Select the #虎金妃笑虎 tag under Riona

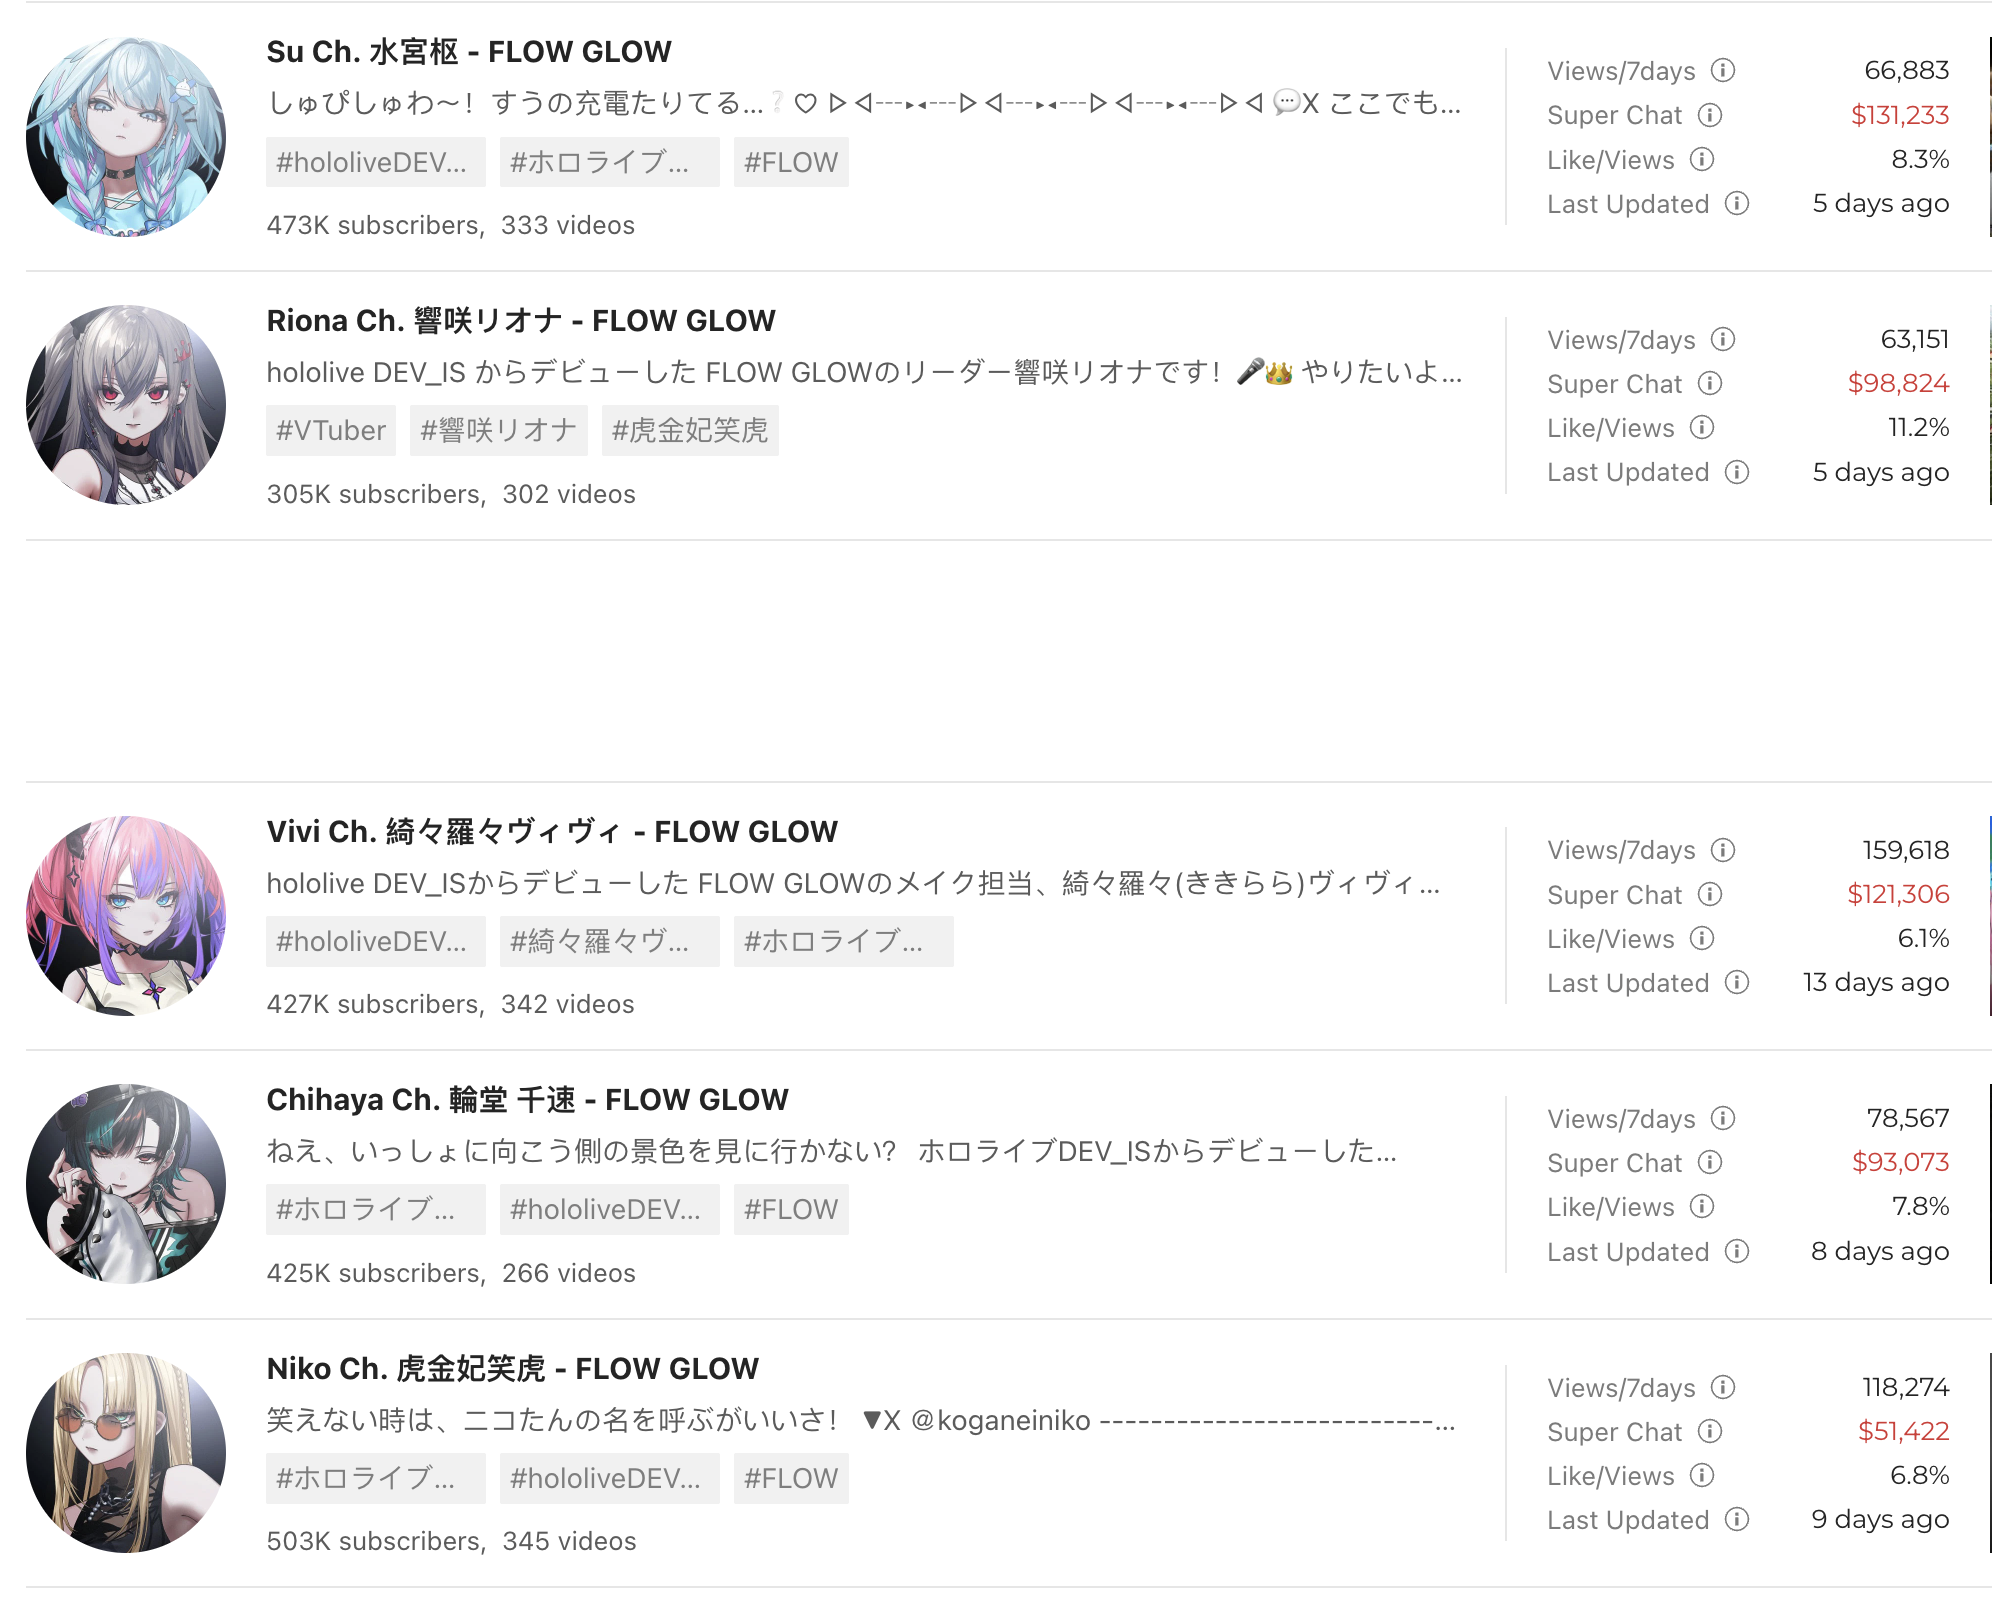point(690,431)
